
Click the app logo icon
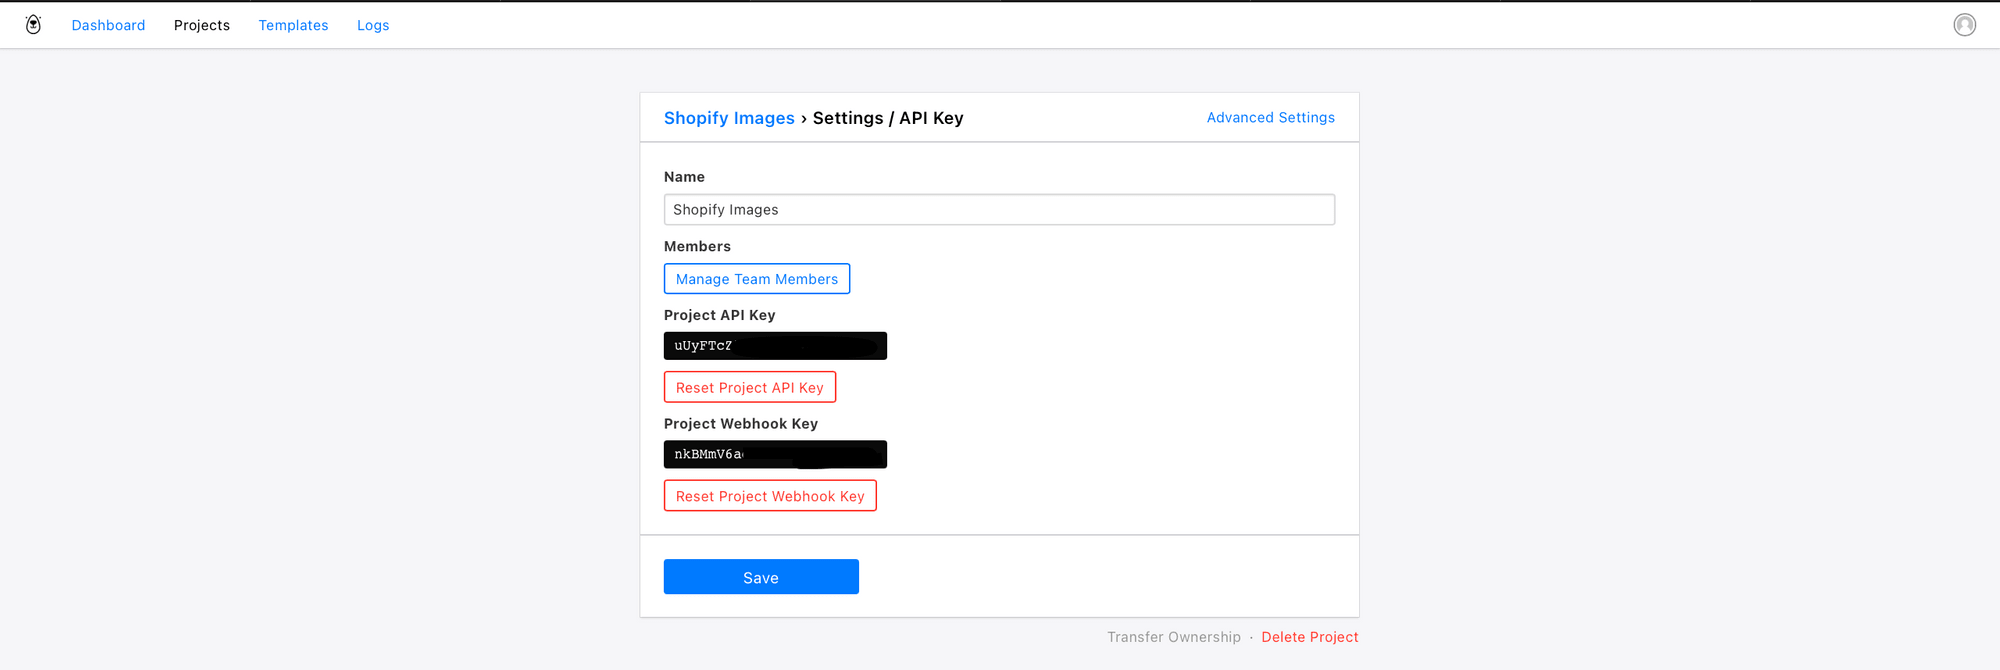[33, 25]
